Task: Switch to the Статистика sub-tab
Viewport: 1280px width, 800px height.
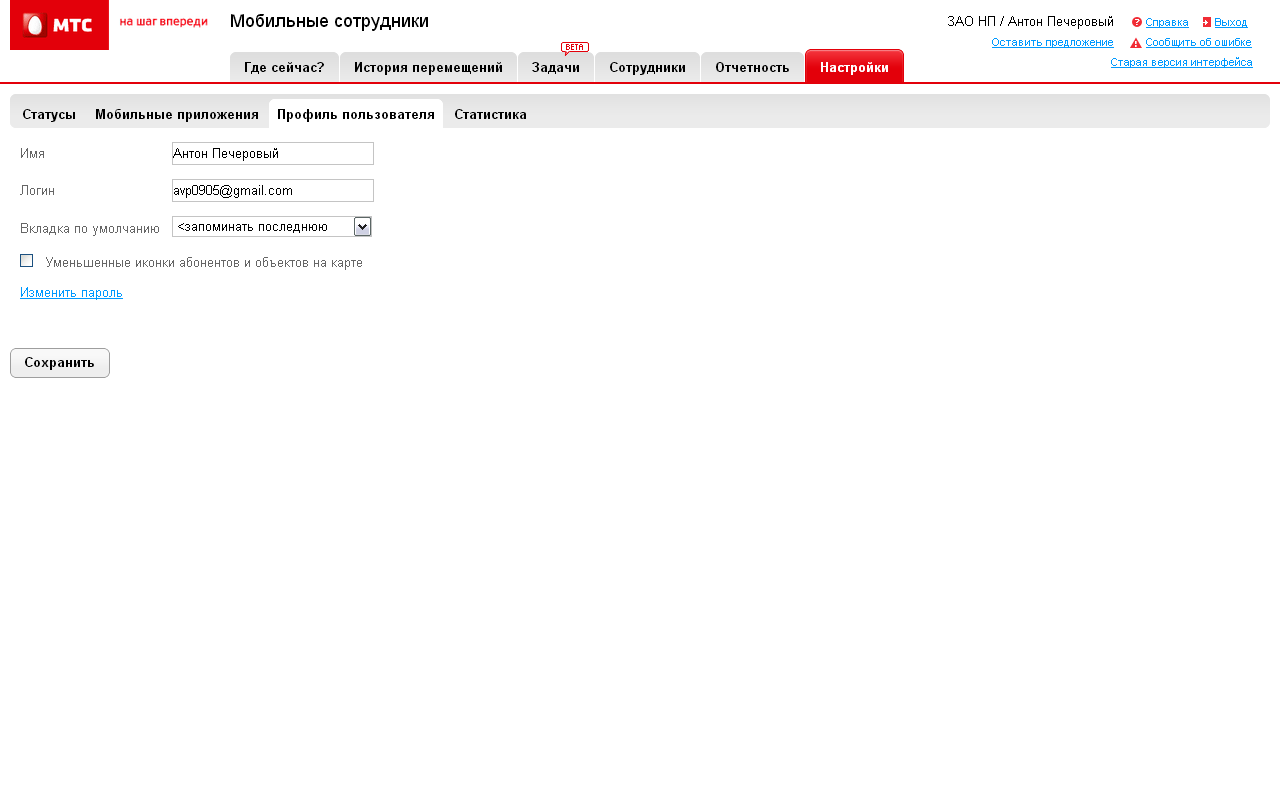Action: click(x=490, y=114)
